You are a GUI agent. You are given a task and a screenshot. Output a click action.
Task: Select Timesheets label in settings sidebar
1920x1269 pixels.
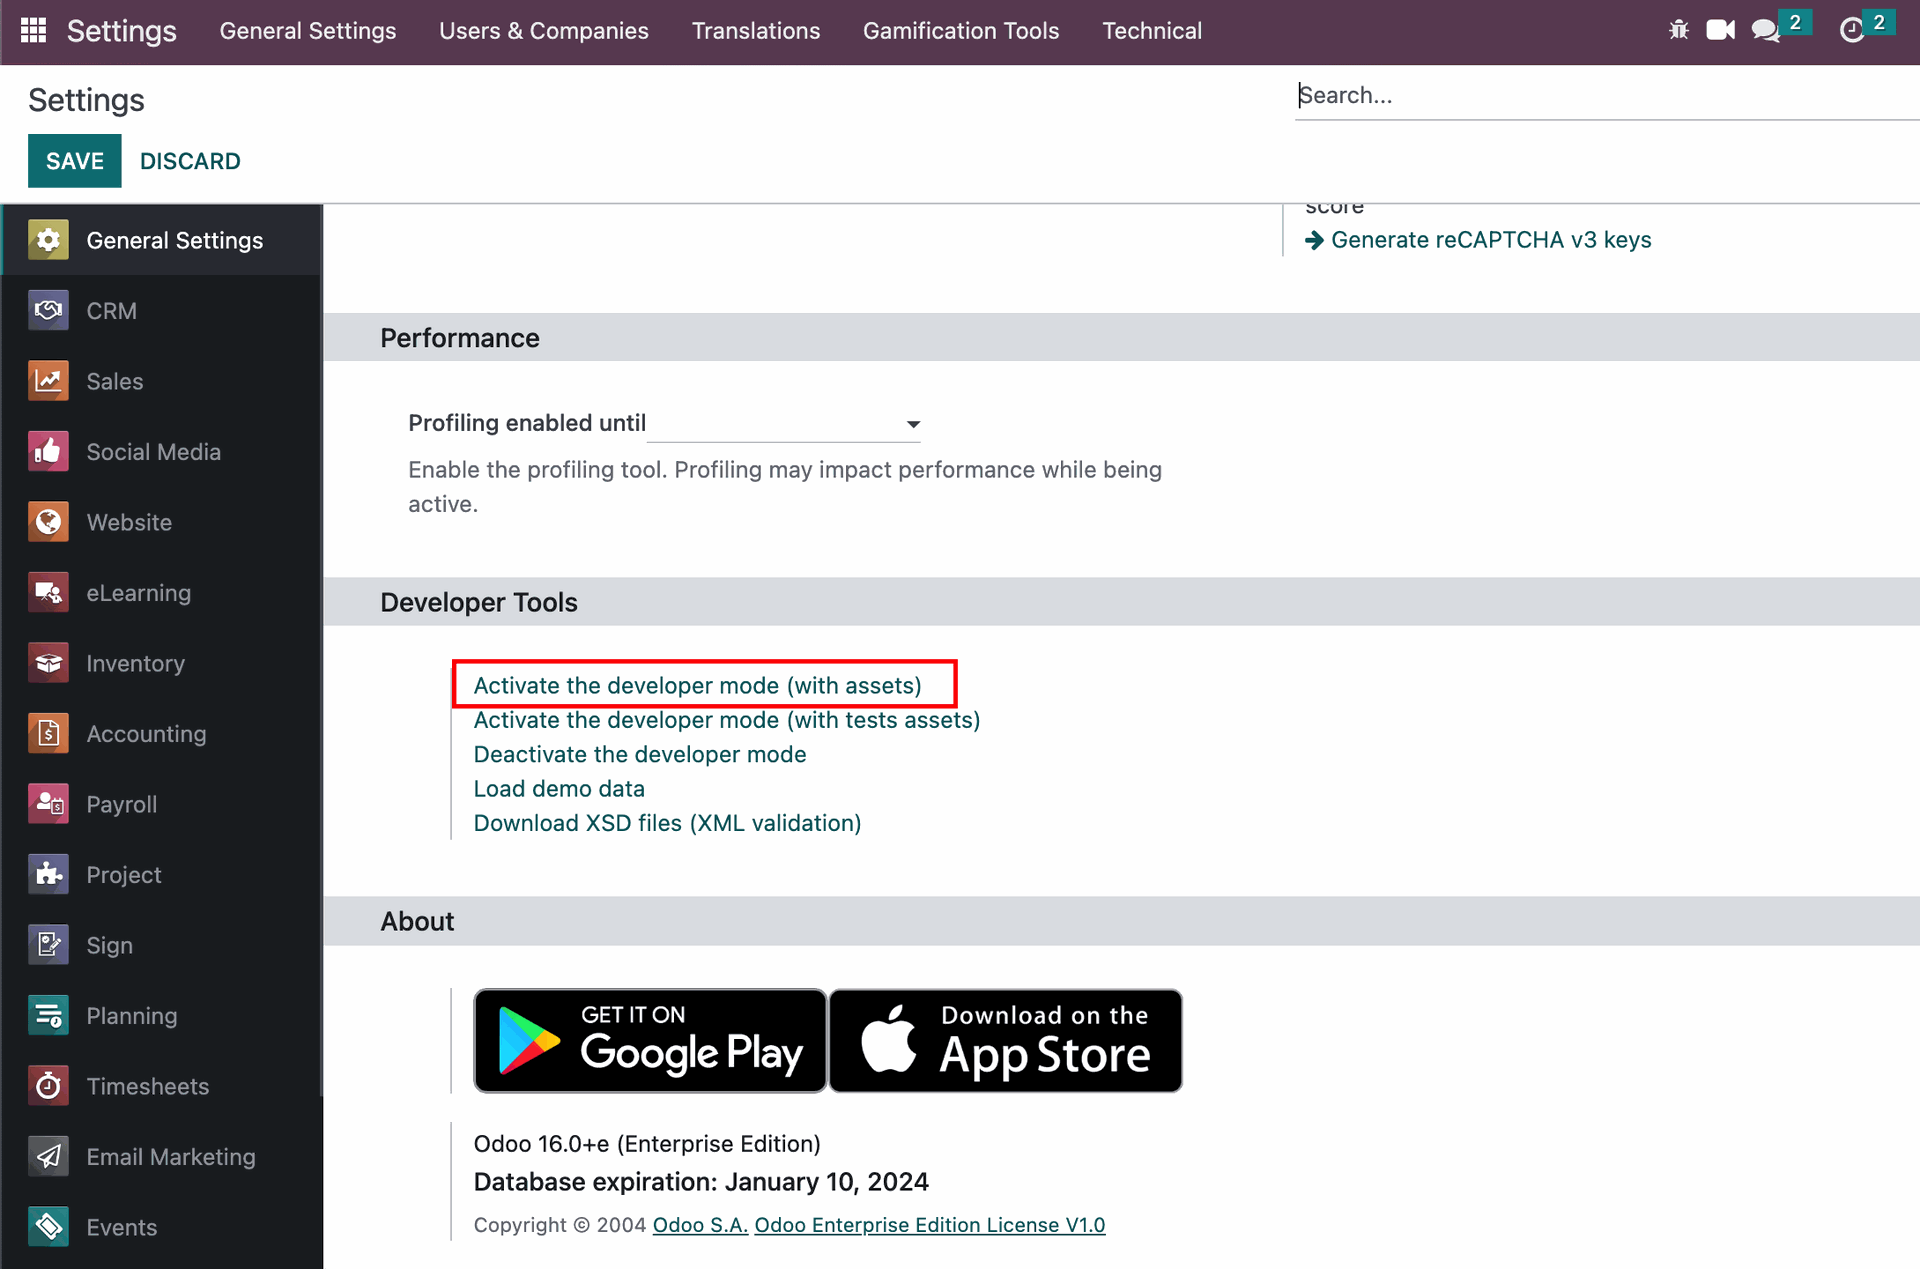coord(148,1086)
